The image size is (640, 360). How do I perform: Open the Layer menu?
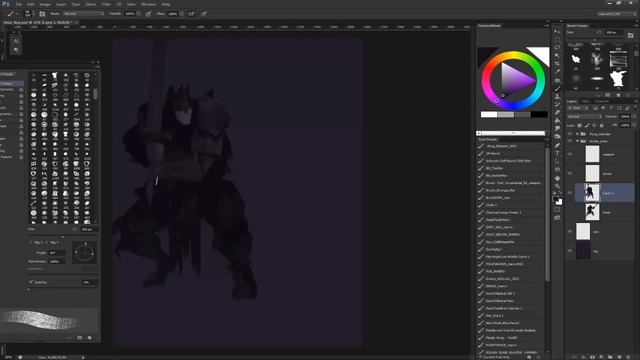click(x=61, y=4)
